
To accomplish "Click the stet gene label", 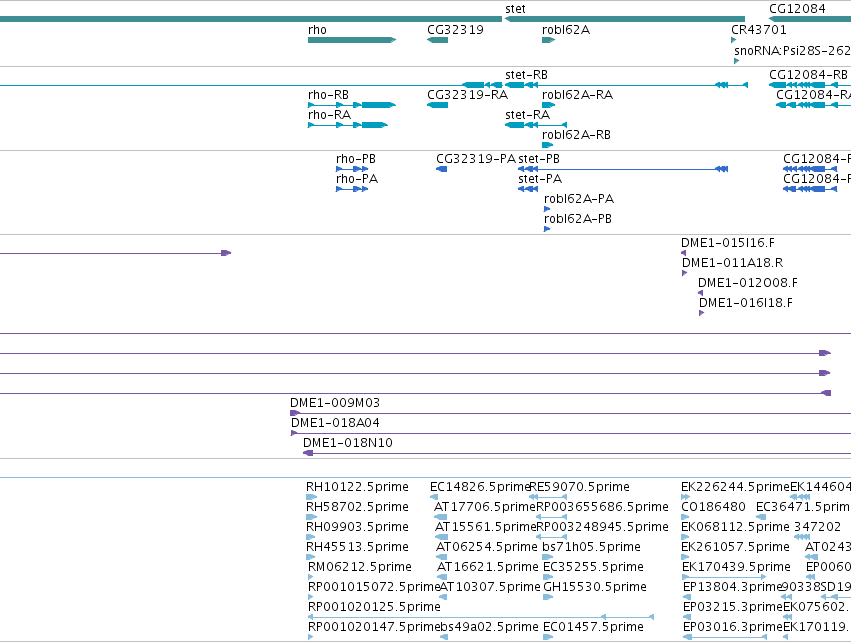I will click(x=515, y=9).
